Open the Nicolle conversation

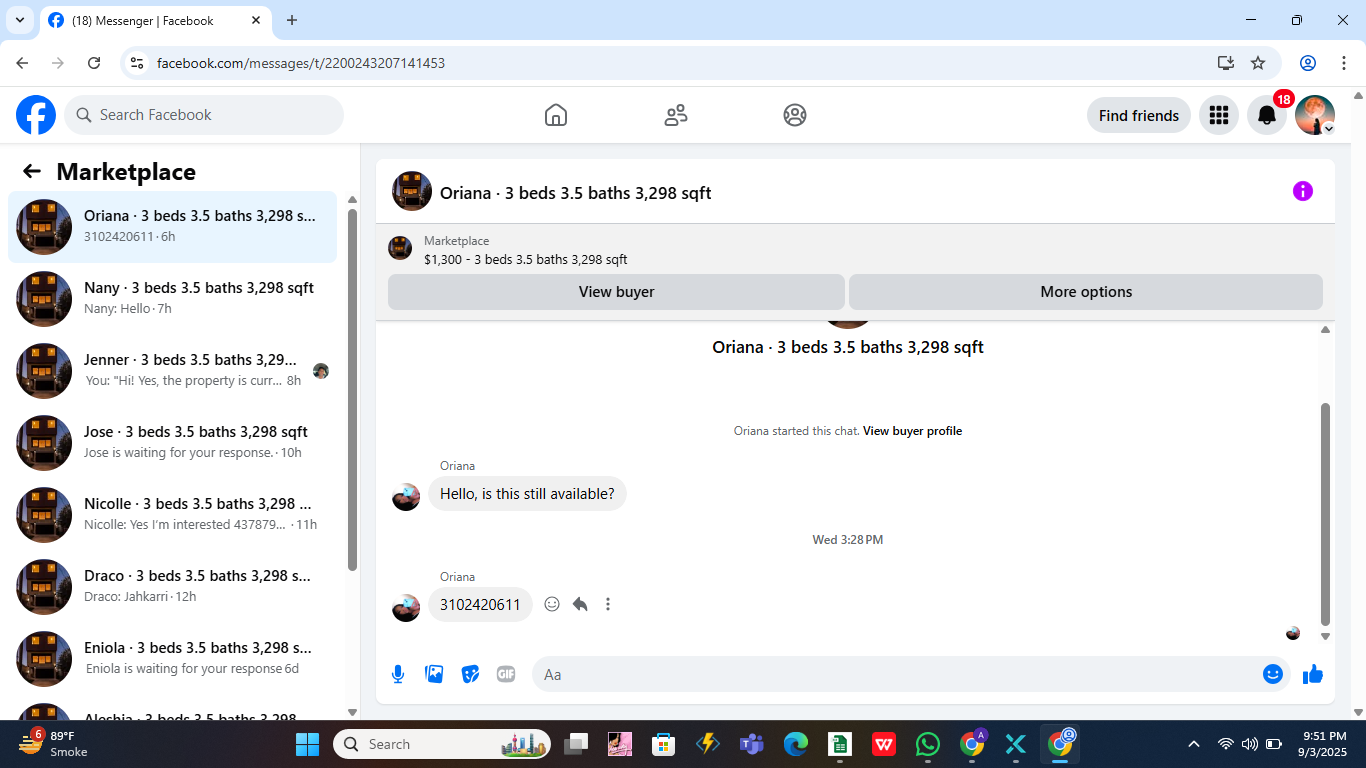(173, 515)
